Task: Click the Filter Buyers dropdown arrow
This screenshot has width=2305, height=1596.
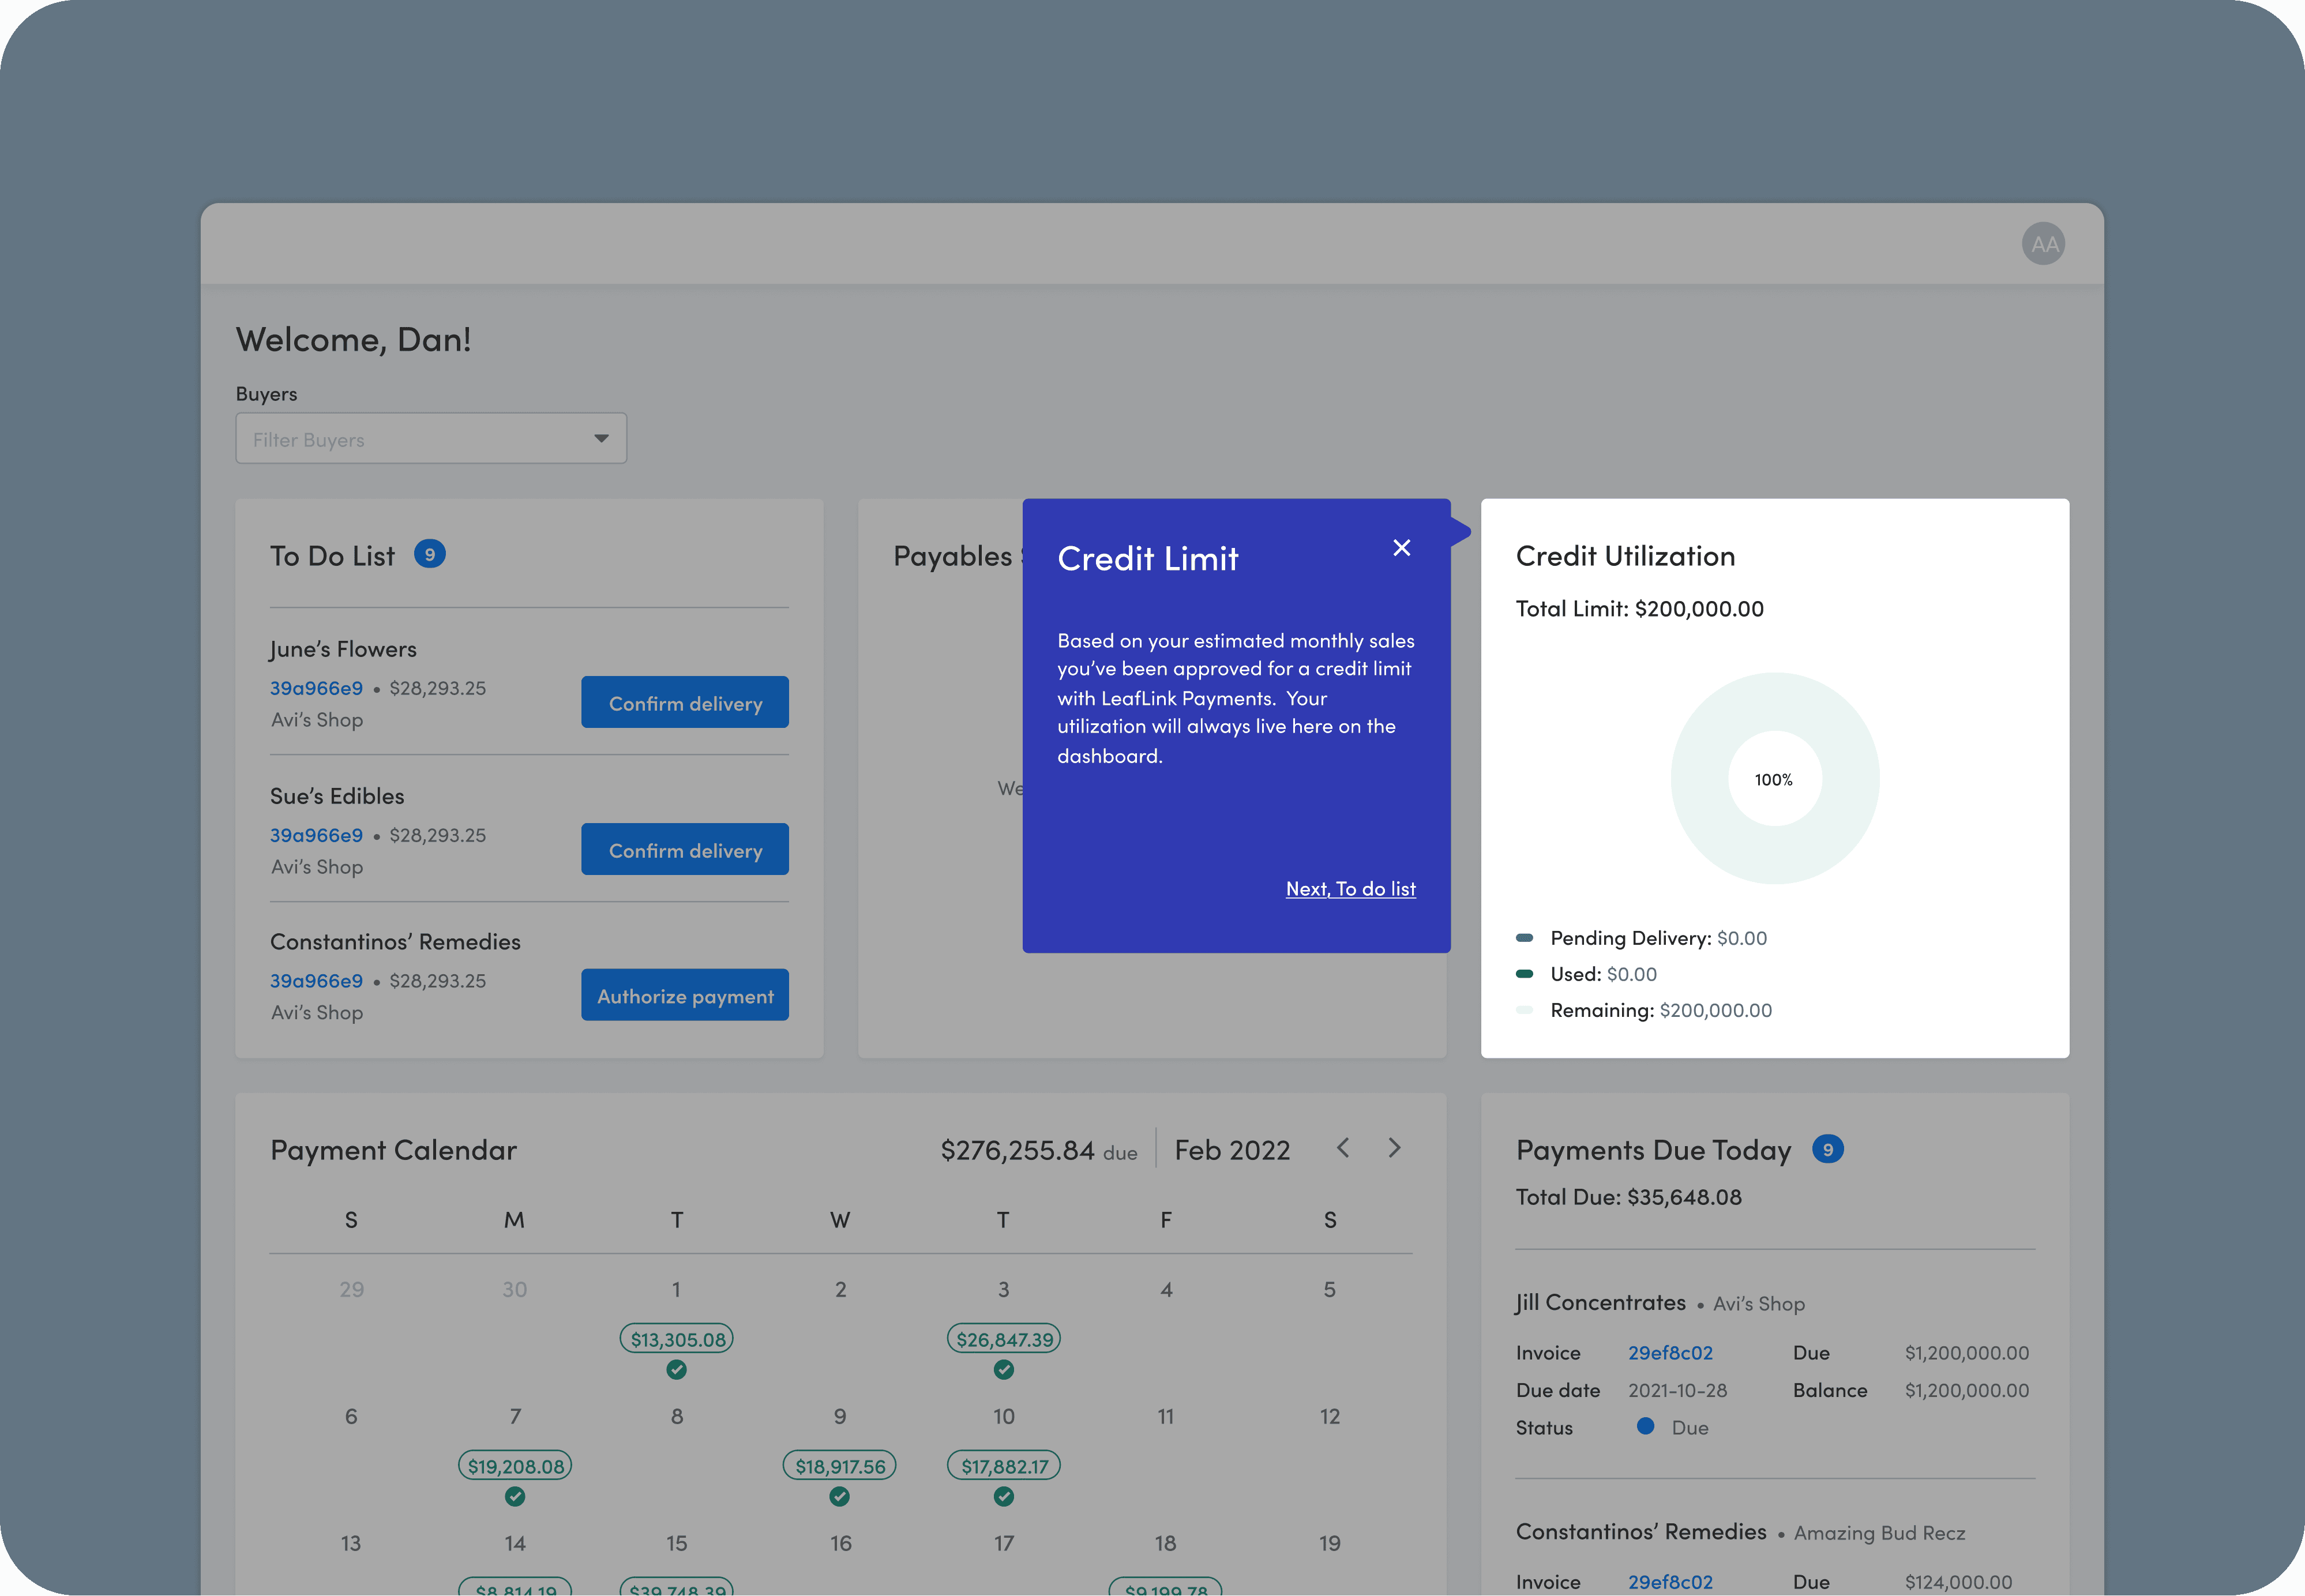Action: point(601,439)
